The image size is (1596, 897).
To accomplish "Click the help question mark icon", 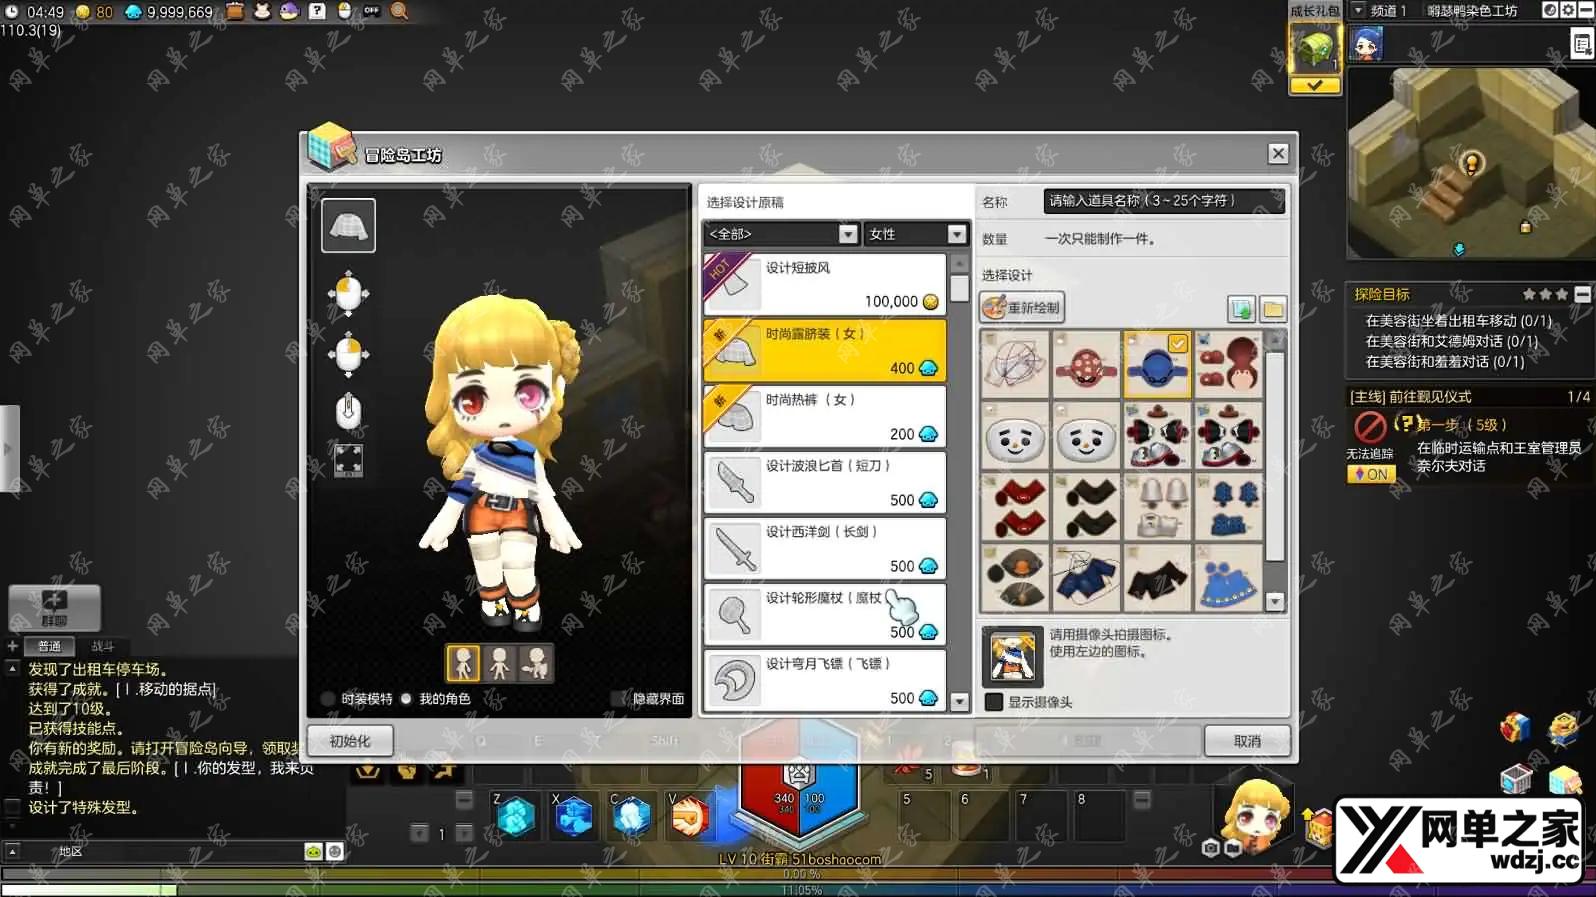I will pos(317,11).
